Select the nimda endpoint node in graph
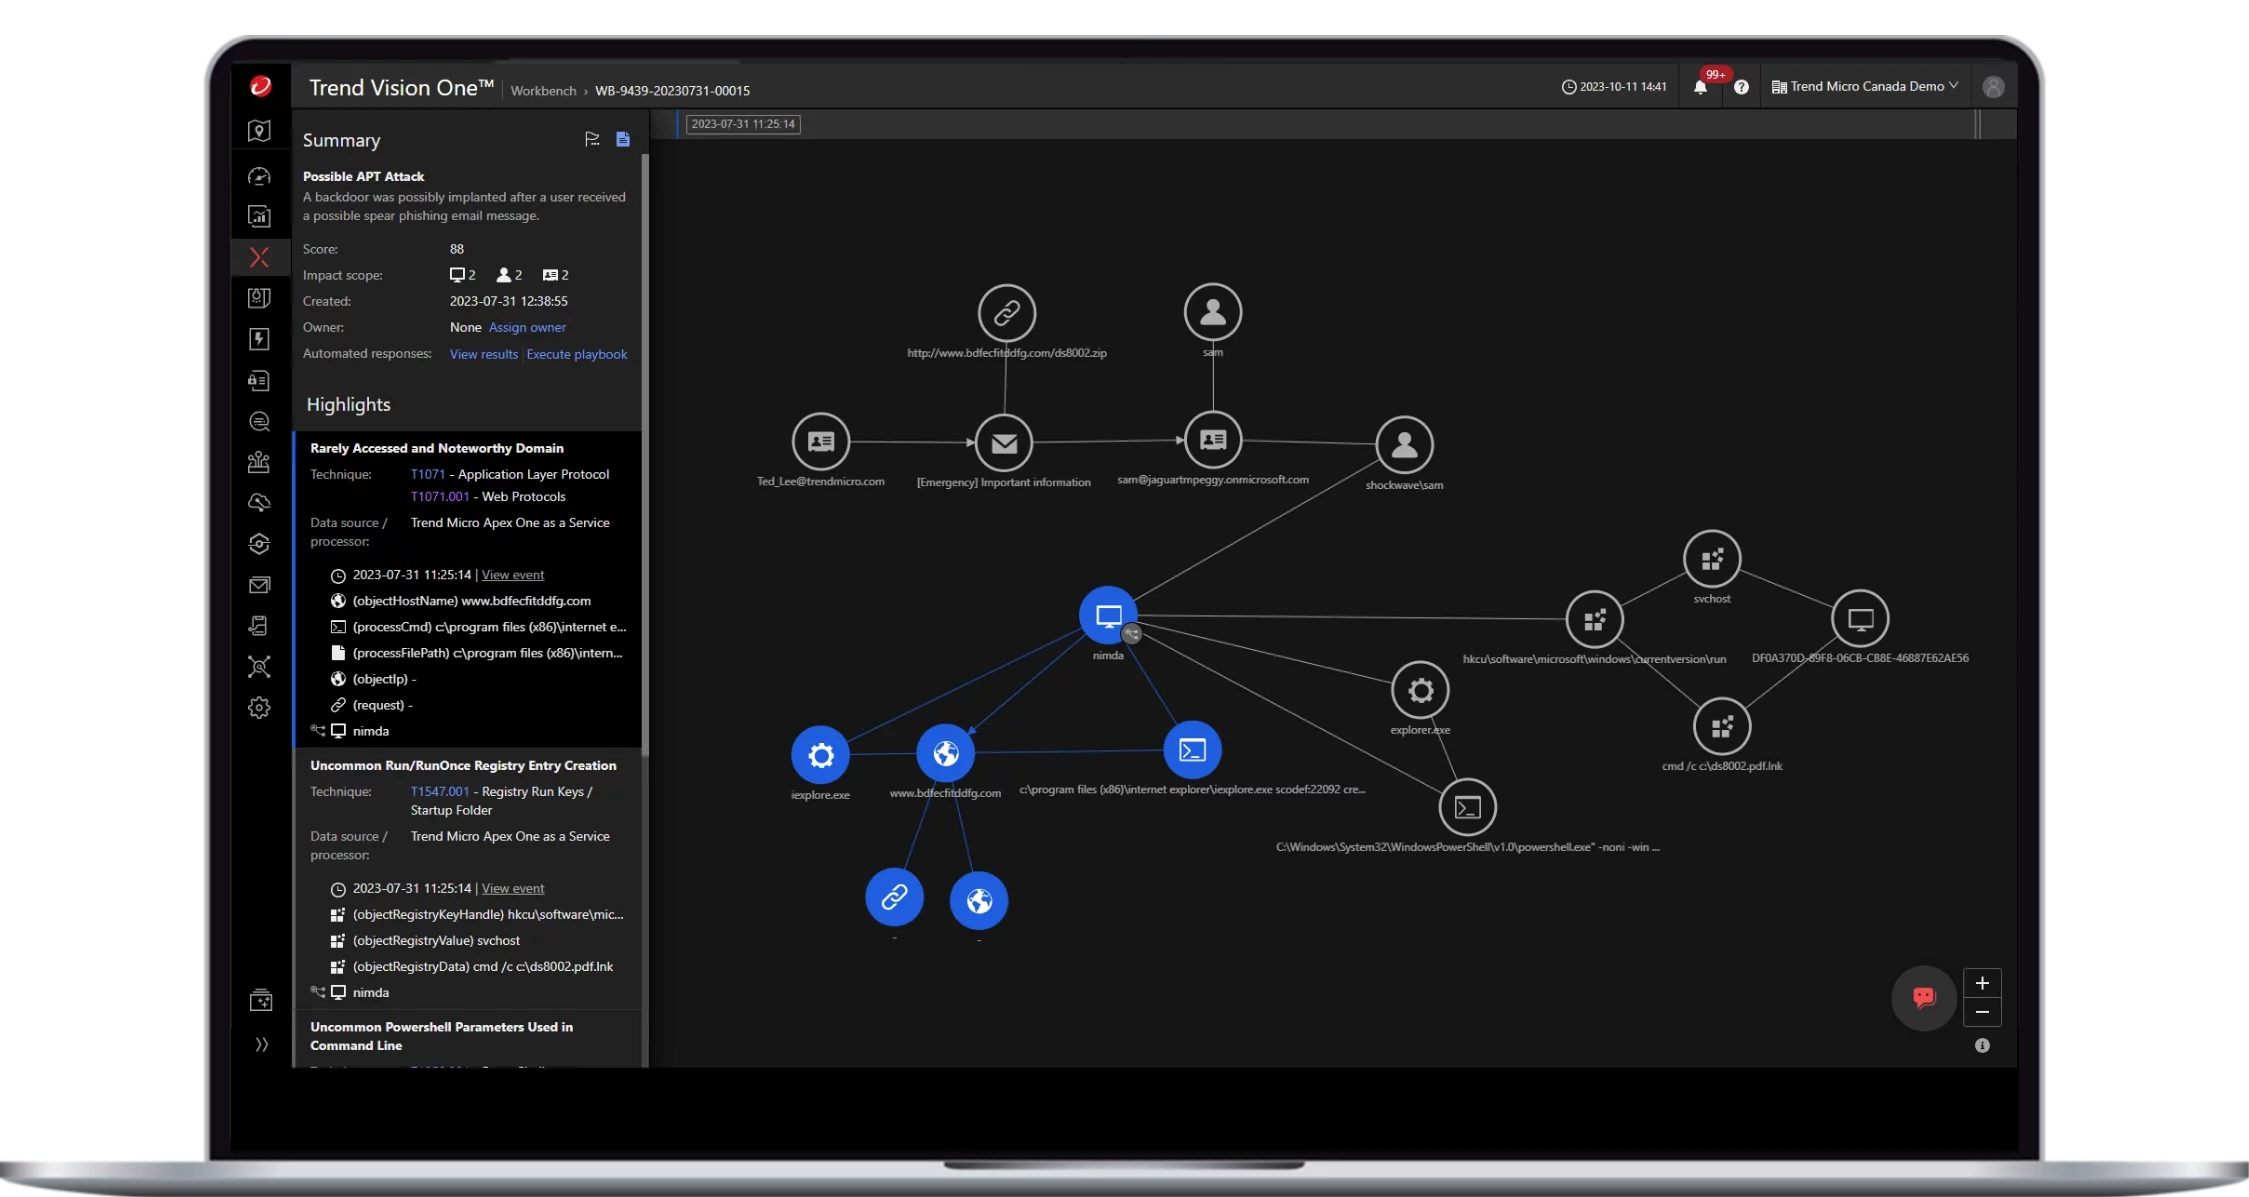2249x1197 pixels. click(1107, 615)
